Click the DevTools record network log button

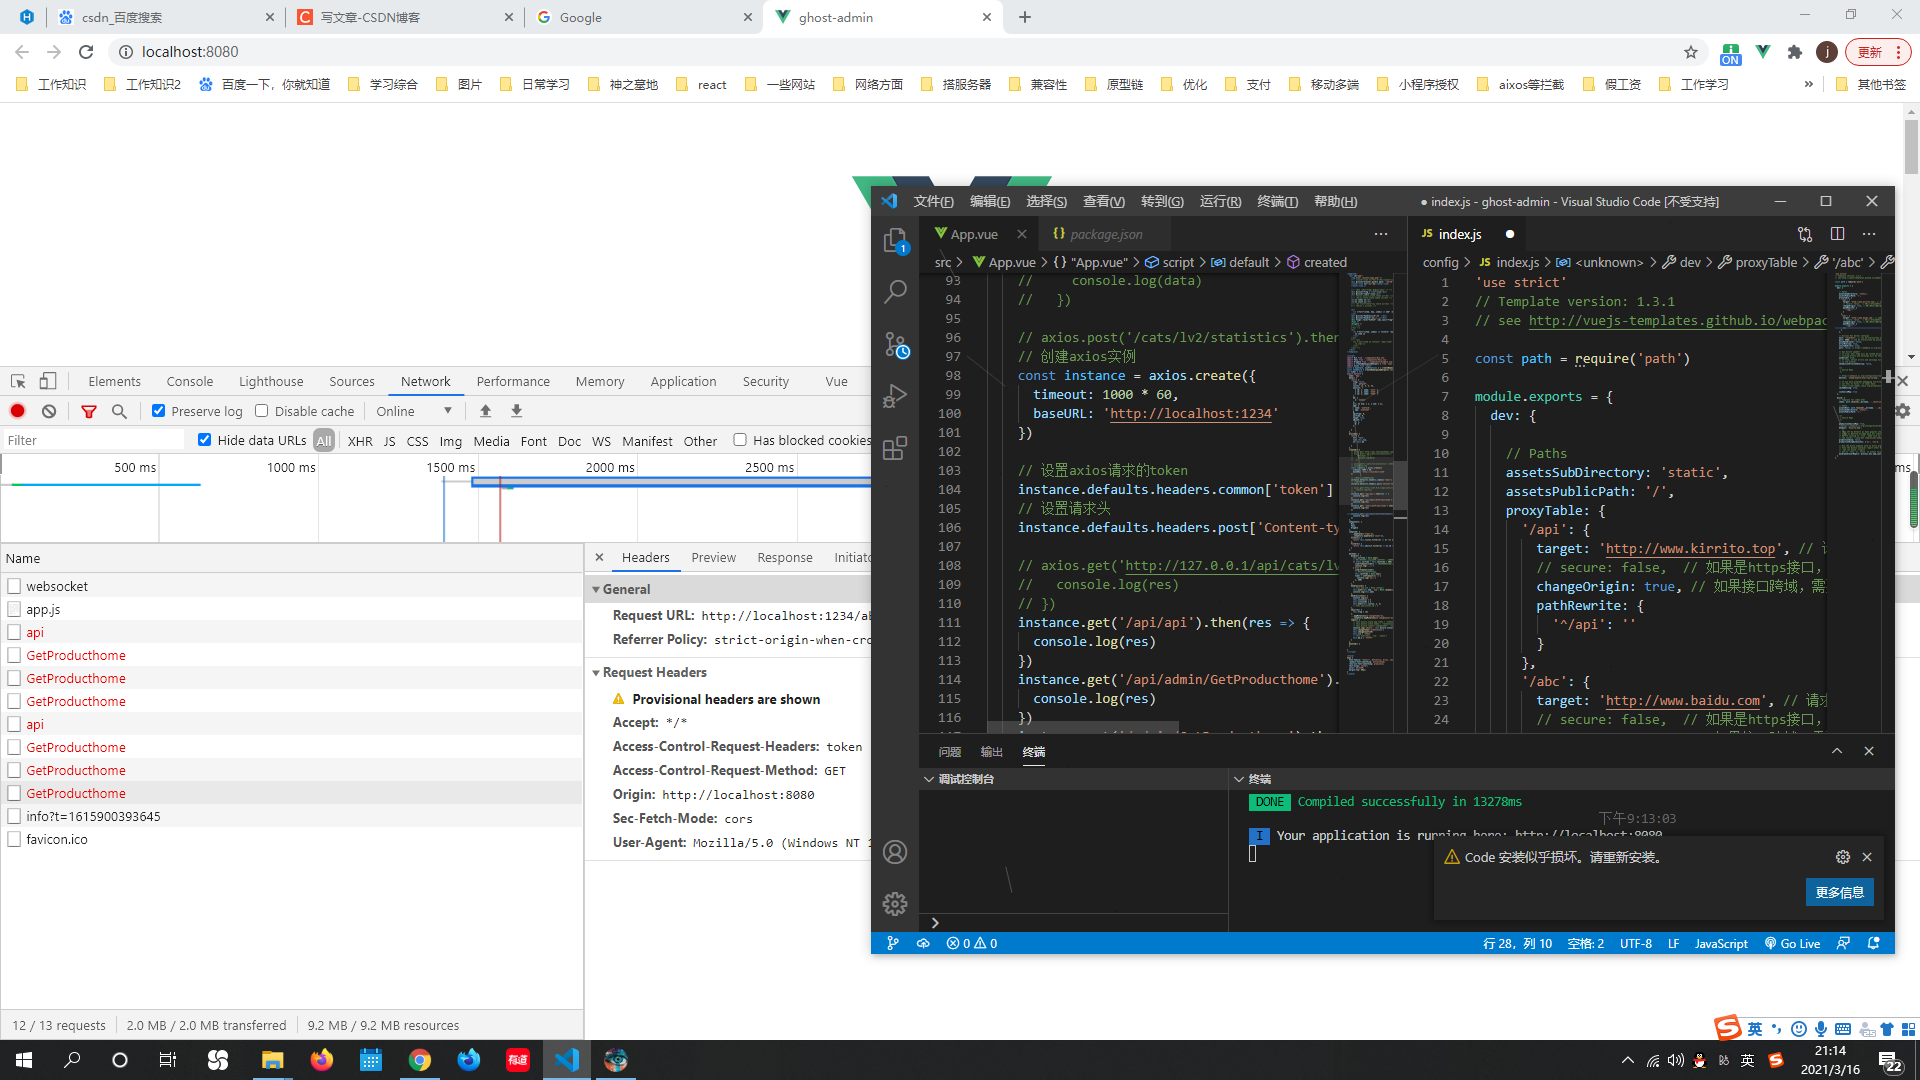[x=18, y=411]
